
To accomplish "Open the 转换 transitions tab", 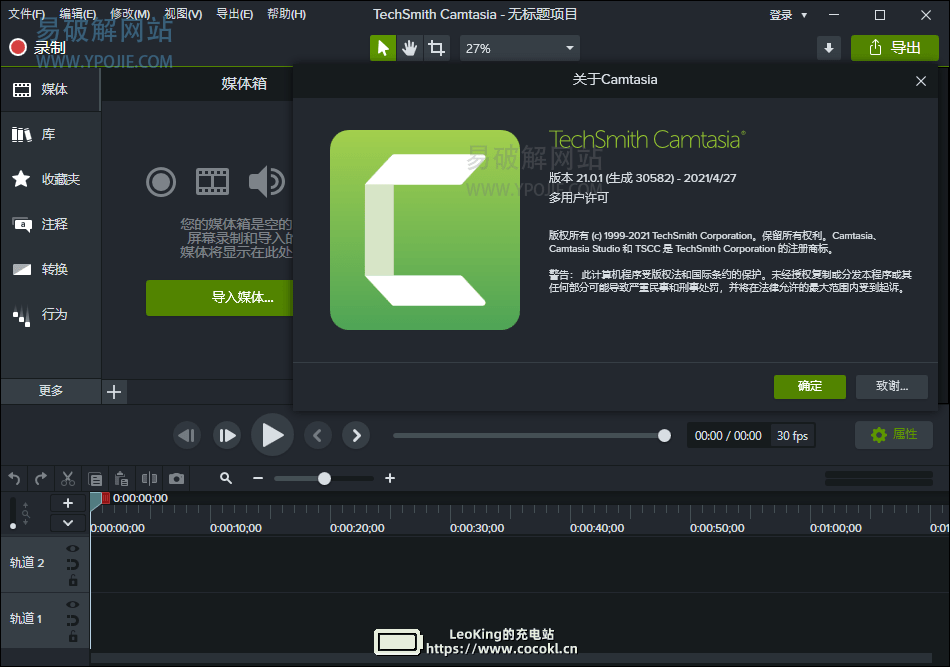I will click(x=50, y=269).
